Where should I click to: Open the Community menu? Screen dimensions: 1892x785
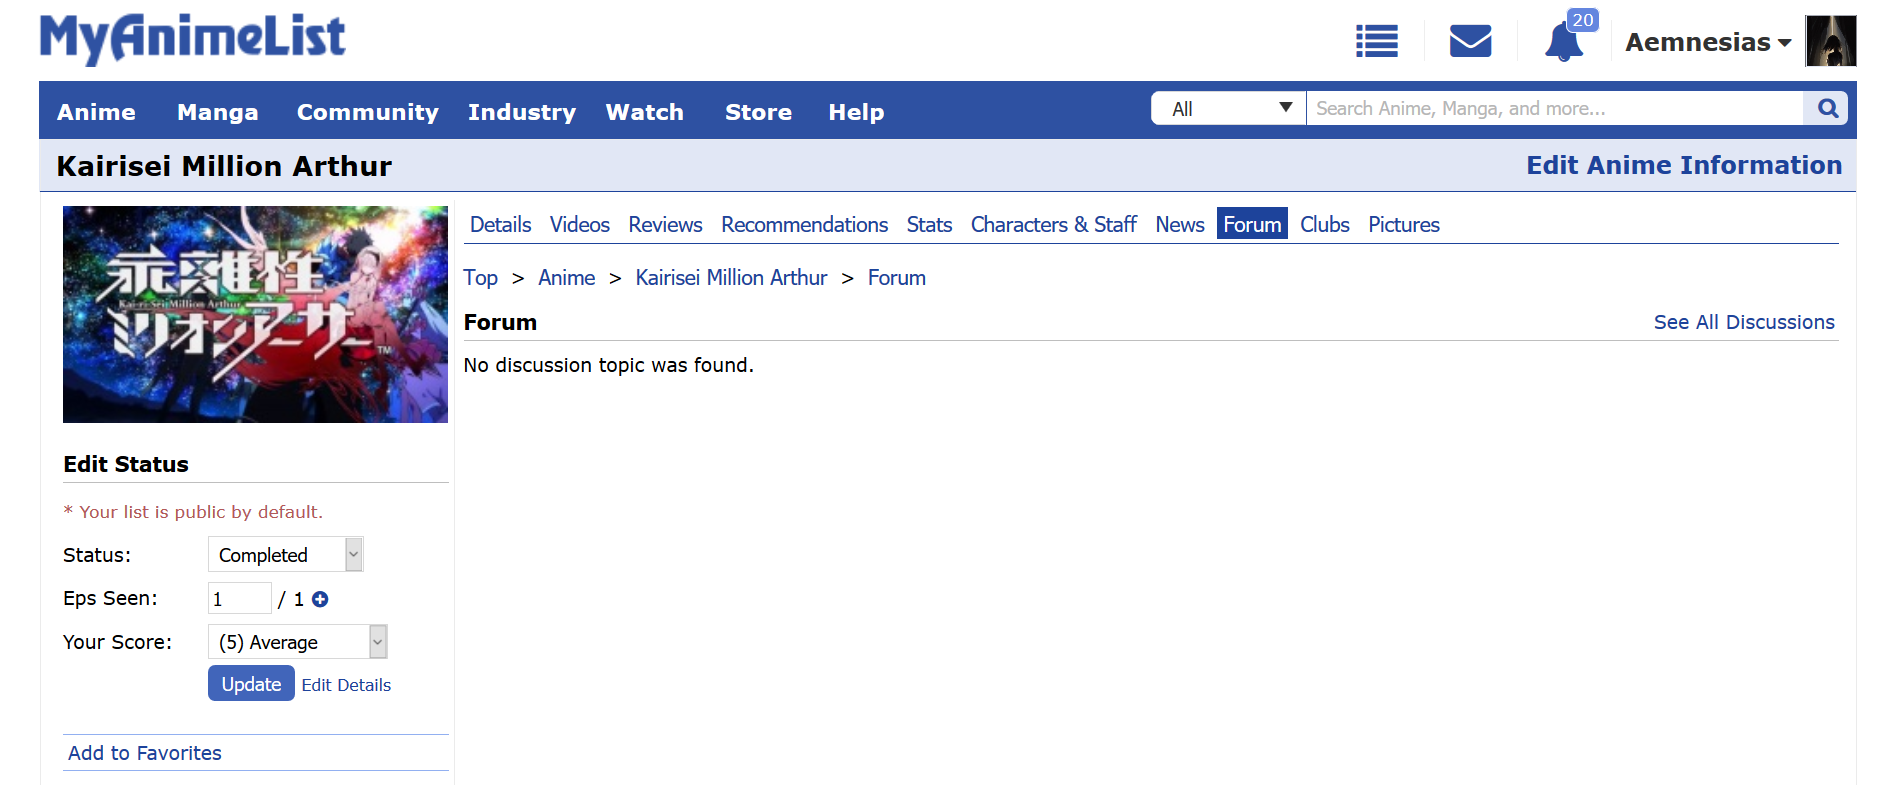tap(367, 112)
